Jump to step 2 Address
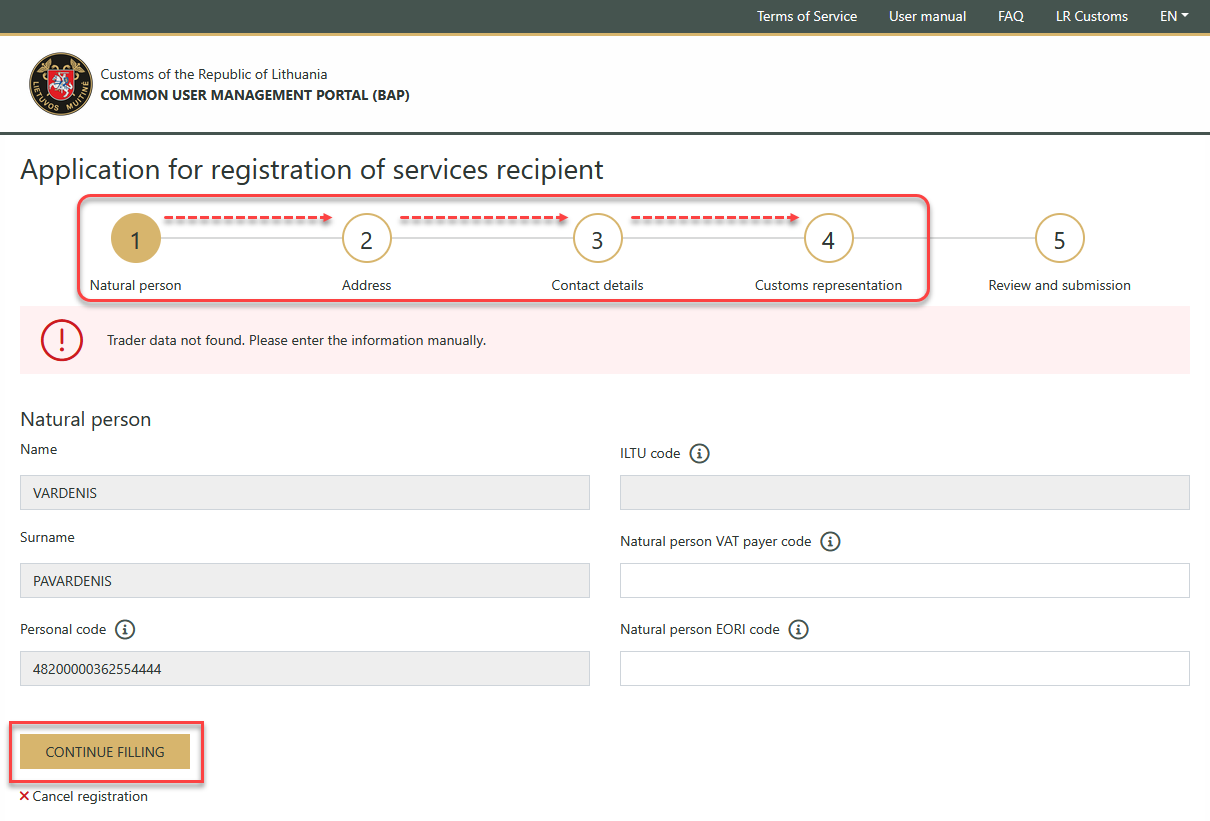1210x821 pixels. tap(366, 240)
